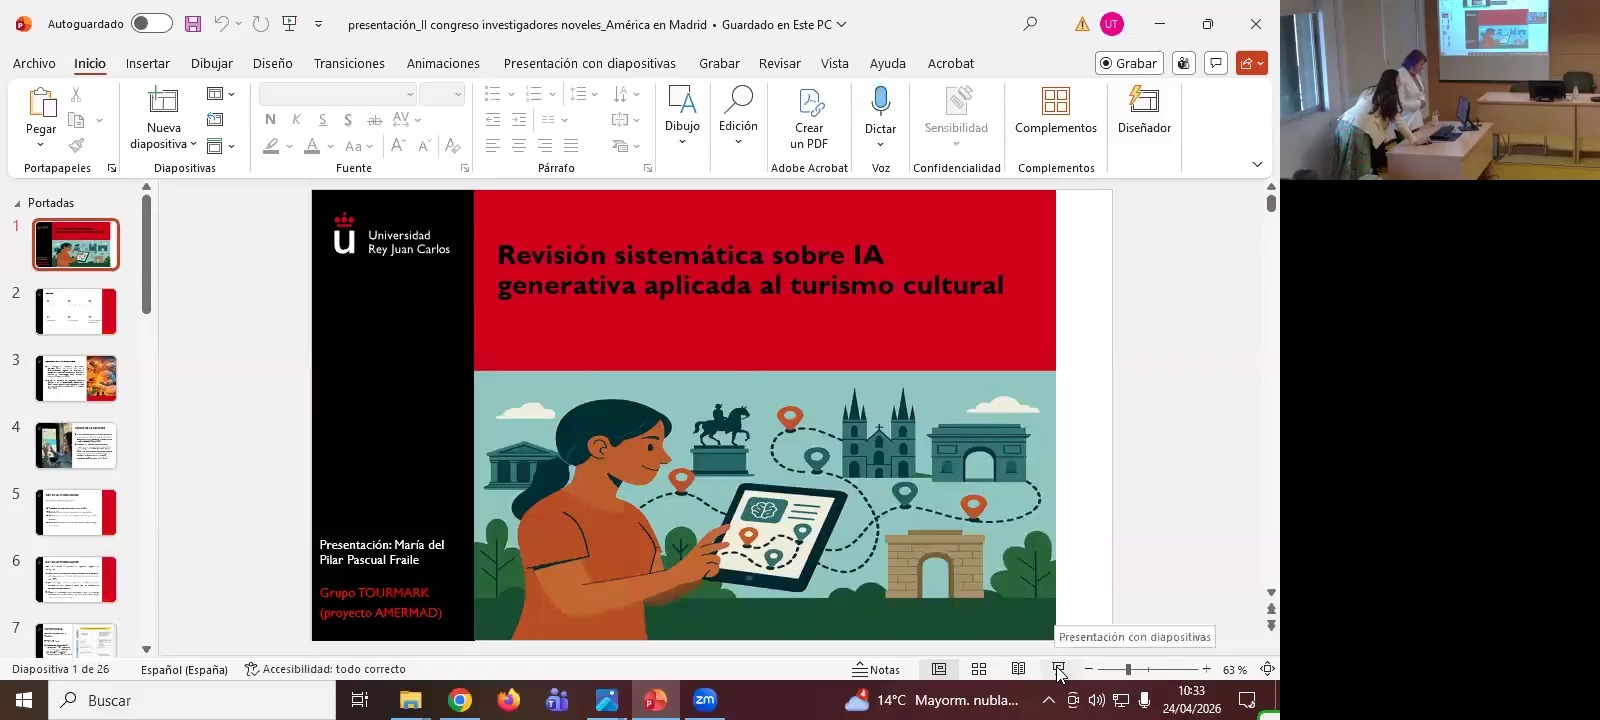Image resolution: width=1600 pixels, height=720 pixels.
Task: Click Nueva diapositiva icon
Action: tap(163, 101)
